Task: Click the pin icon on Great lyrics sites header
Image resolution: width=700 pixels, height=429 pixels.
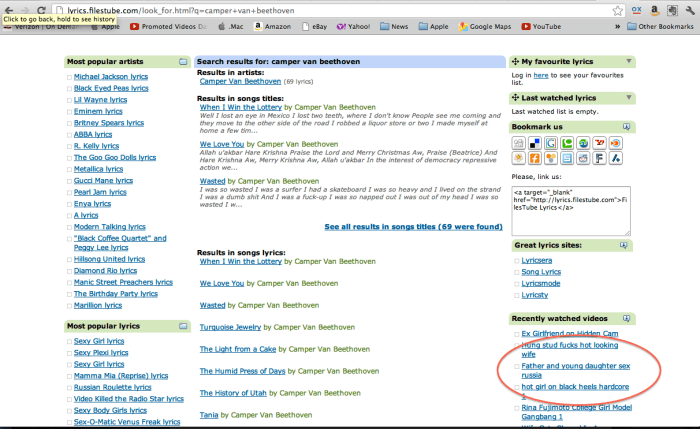Action: [x=624, y=245]
